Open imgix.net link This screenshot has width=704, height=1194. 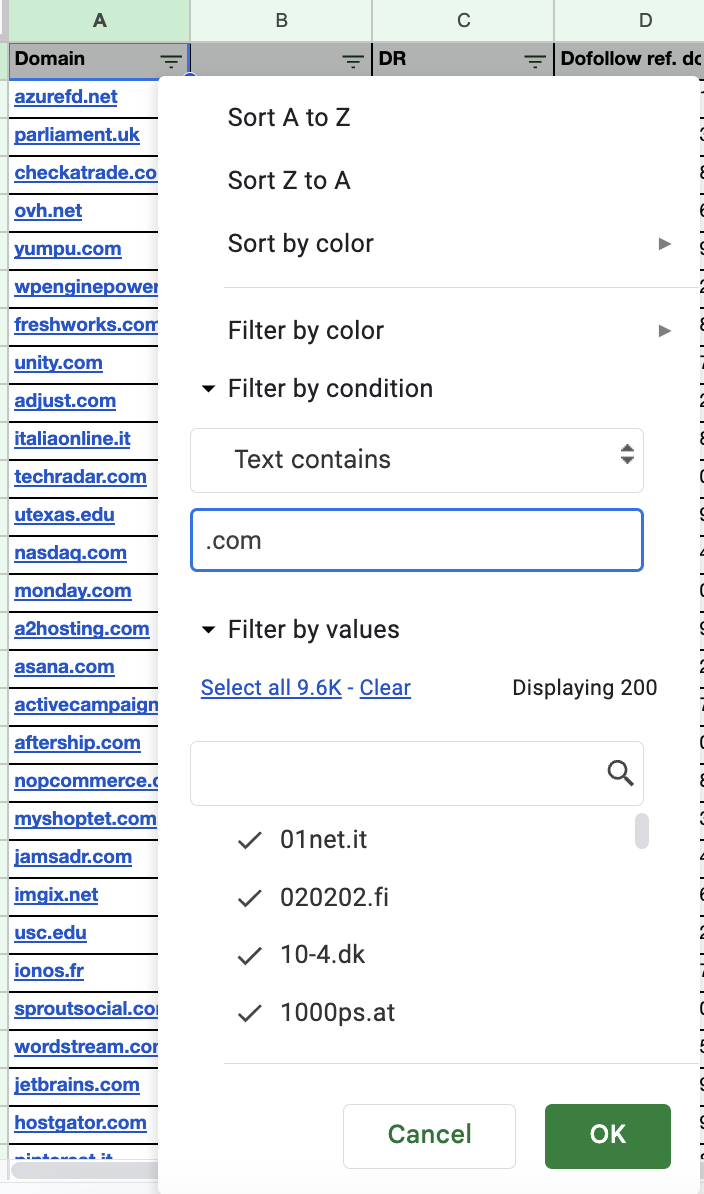(56, 895)
